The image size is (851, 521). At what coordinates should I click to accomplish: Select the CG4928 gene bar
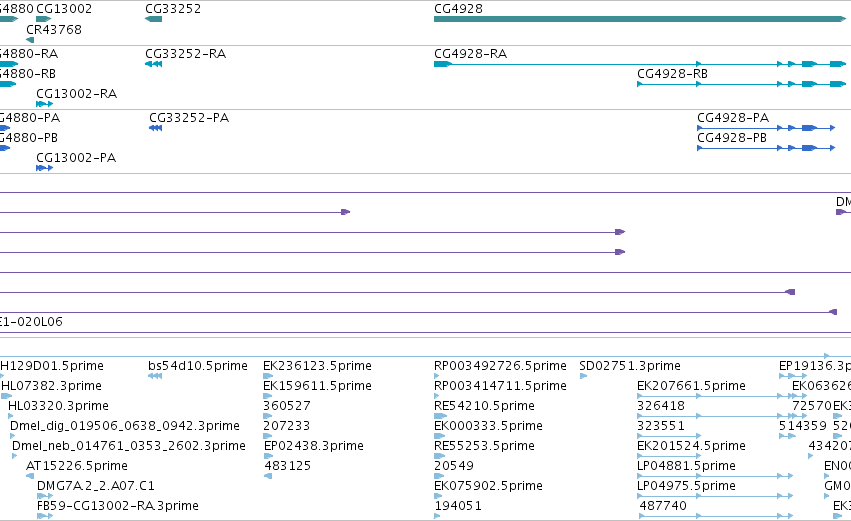click(x=640, y=19)
